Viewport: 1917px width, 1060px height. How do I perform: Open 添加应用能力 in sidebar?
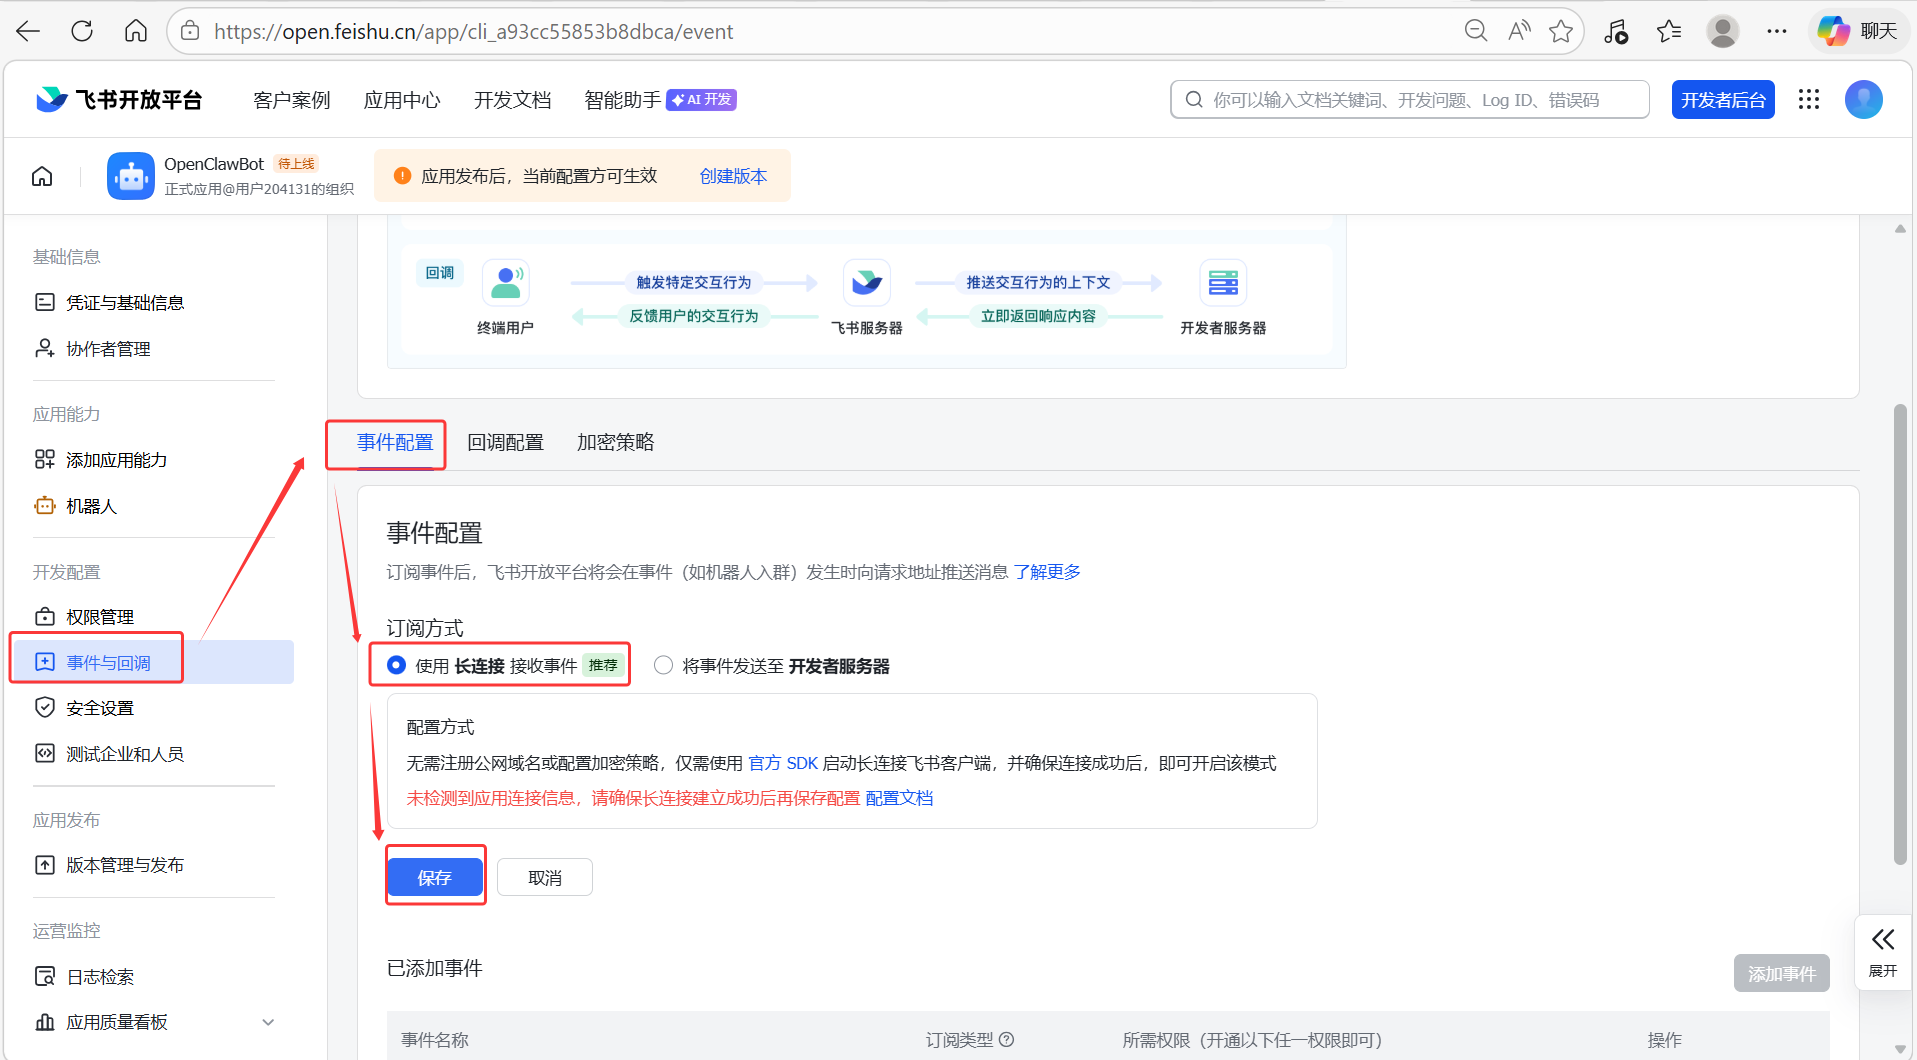pyautogui.click(x=116, y=460)
